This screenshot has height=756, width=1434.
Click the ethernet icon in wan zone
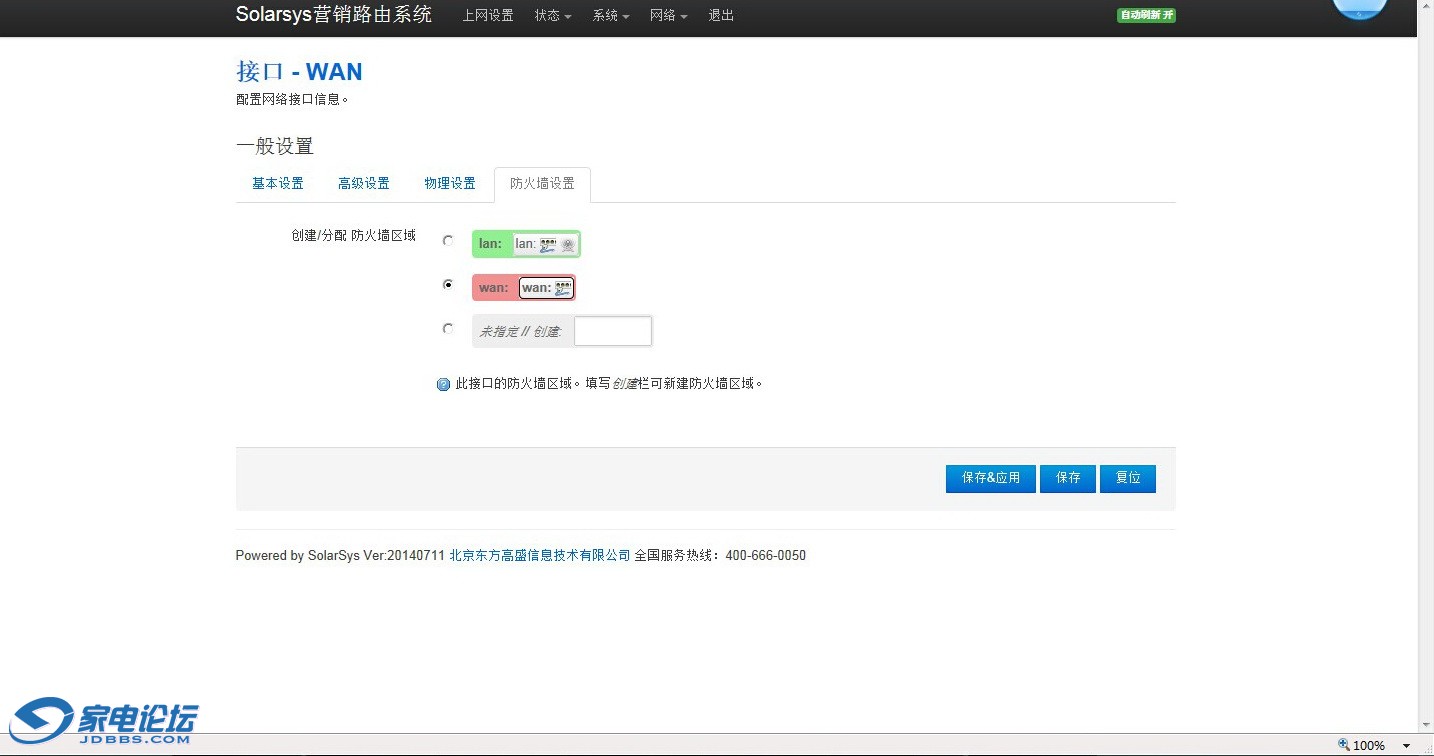point(563,288)
